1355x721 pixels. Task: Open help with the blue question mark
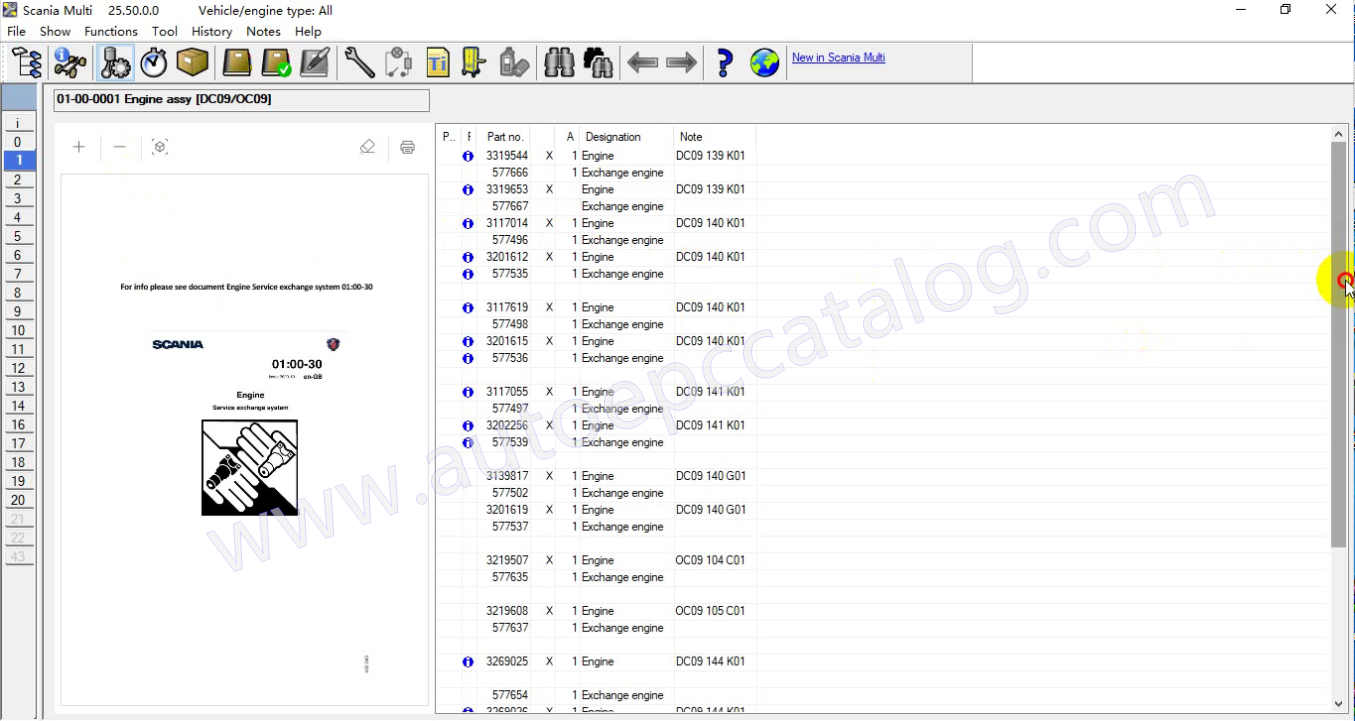coord(725,64)
